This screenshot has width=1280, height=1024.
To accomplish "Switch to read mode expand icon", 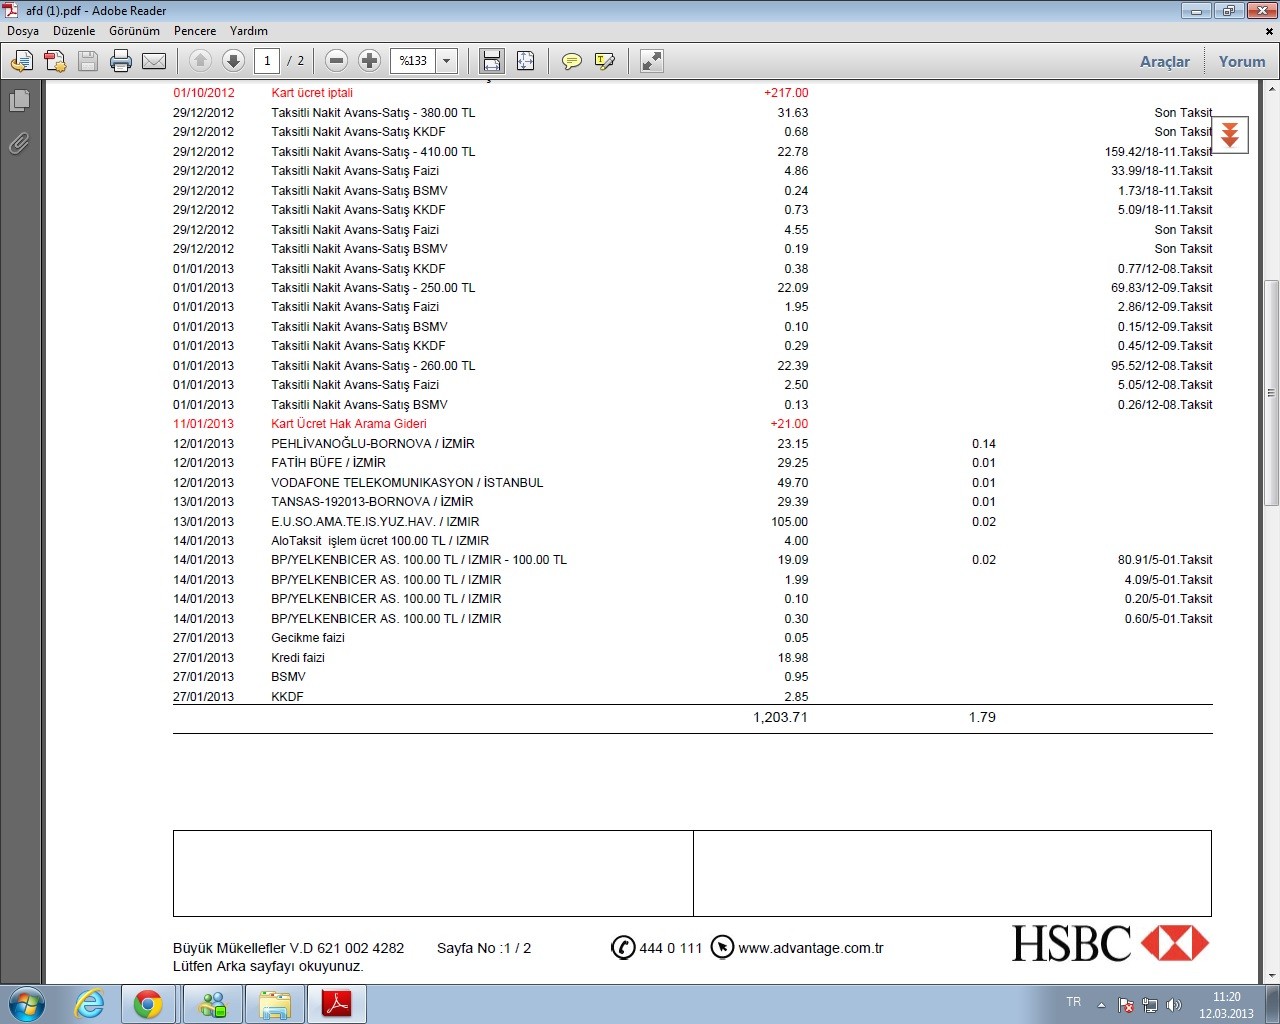I will click(x=652, y=61).
